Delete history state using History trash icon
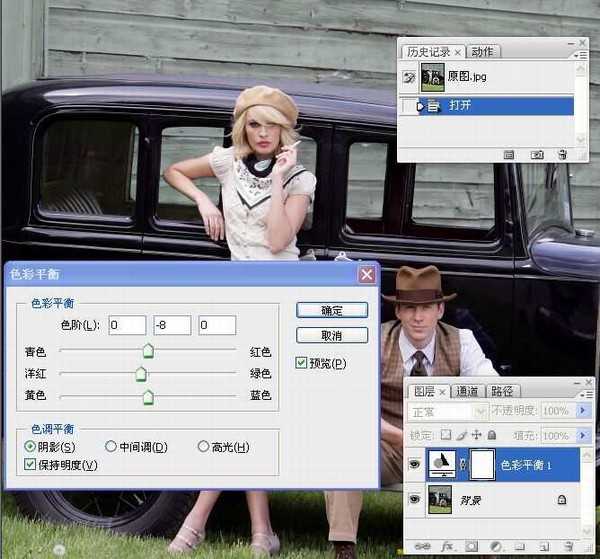Viewport: 600px width, 559px height. click(561, 155)
